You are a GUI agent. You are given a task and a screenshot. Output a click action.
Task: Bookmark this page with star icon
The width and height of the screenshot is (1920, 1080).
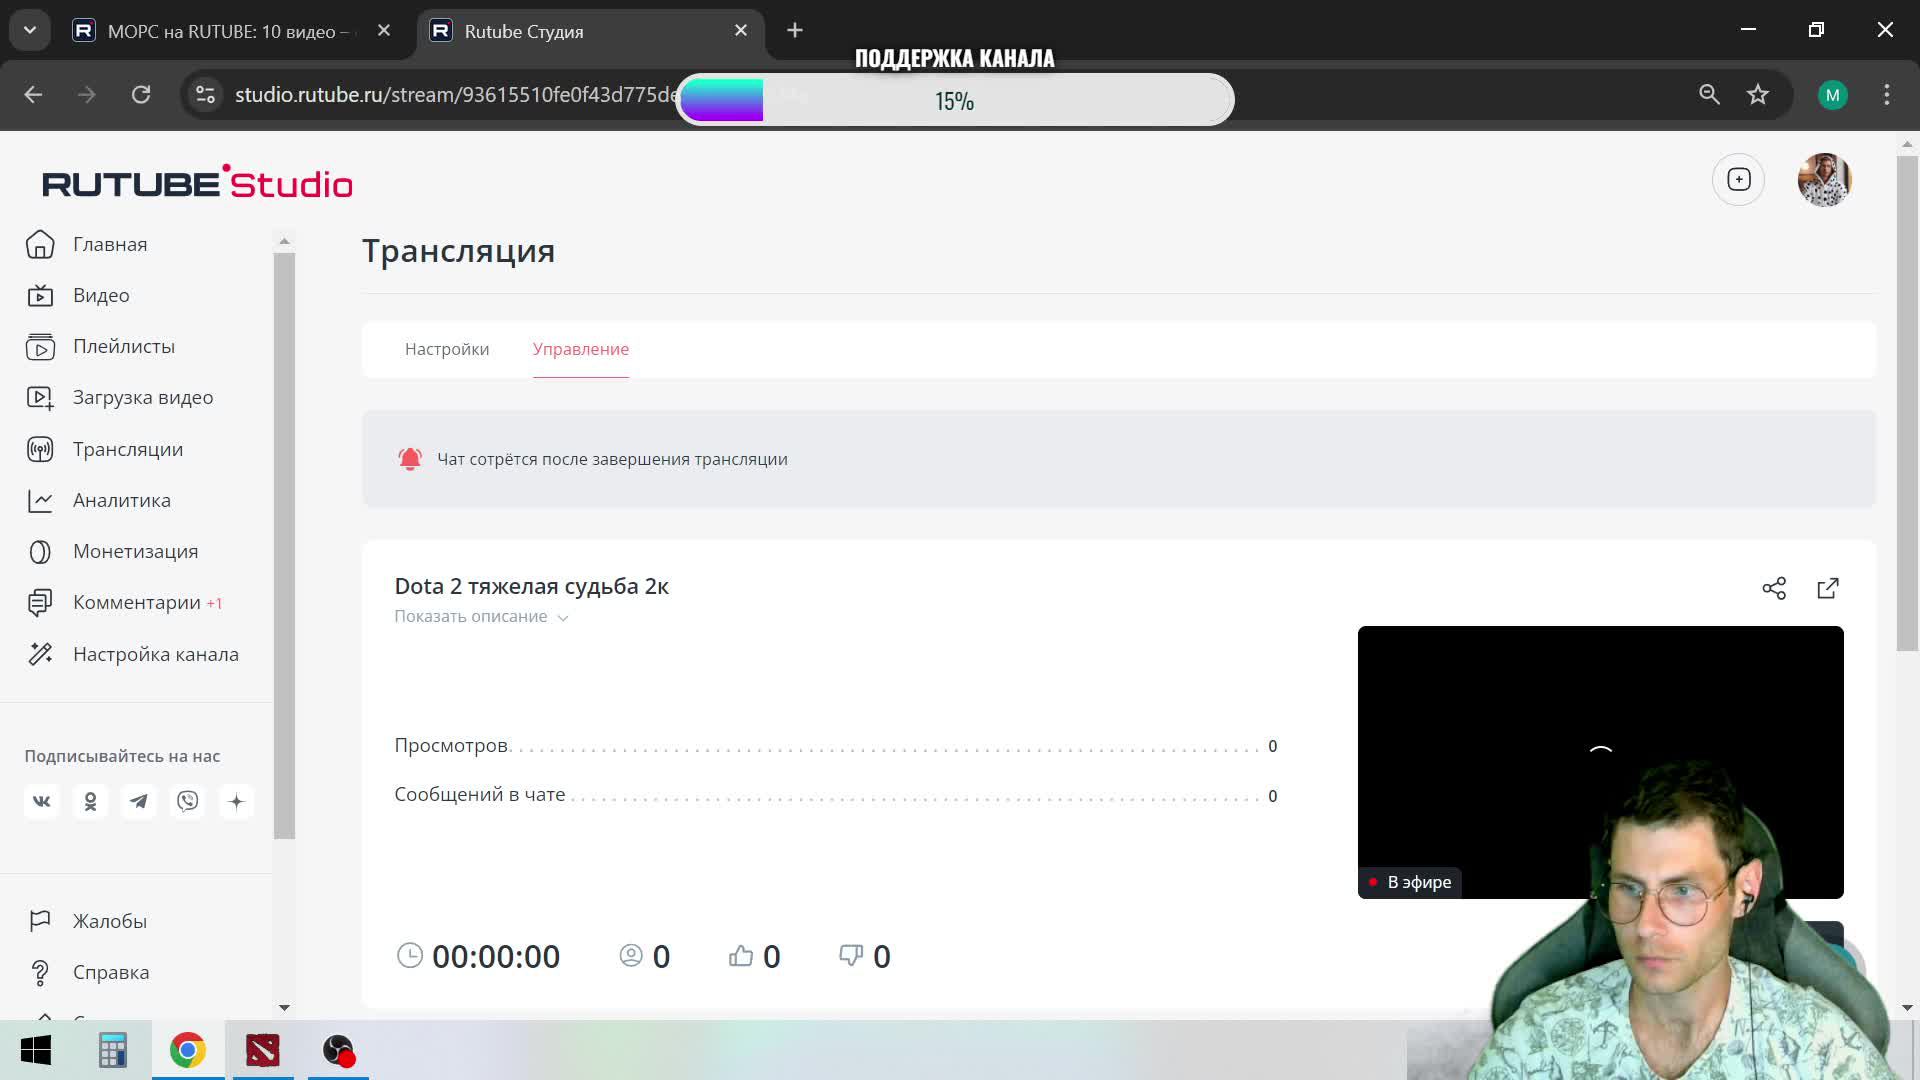pos(1758,94)
